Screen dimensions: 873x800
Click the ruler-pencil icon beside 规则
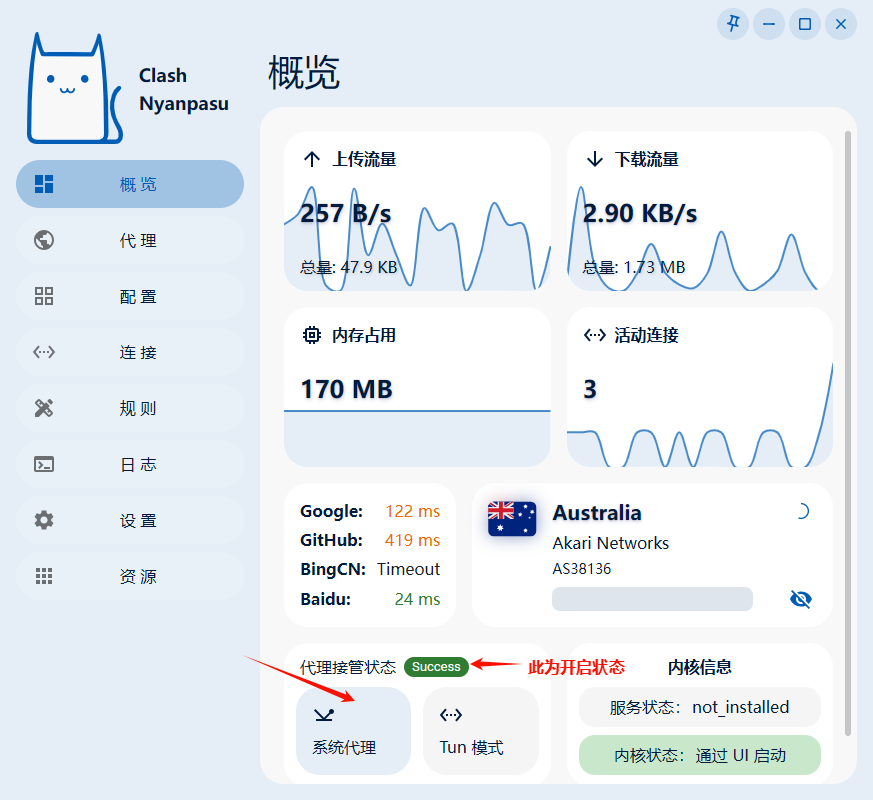coord(44,408)
